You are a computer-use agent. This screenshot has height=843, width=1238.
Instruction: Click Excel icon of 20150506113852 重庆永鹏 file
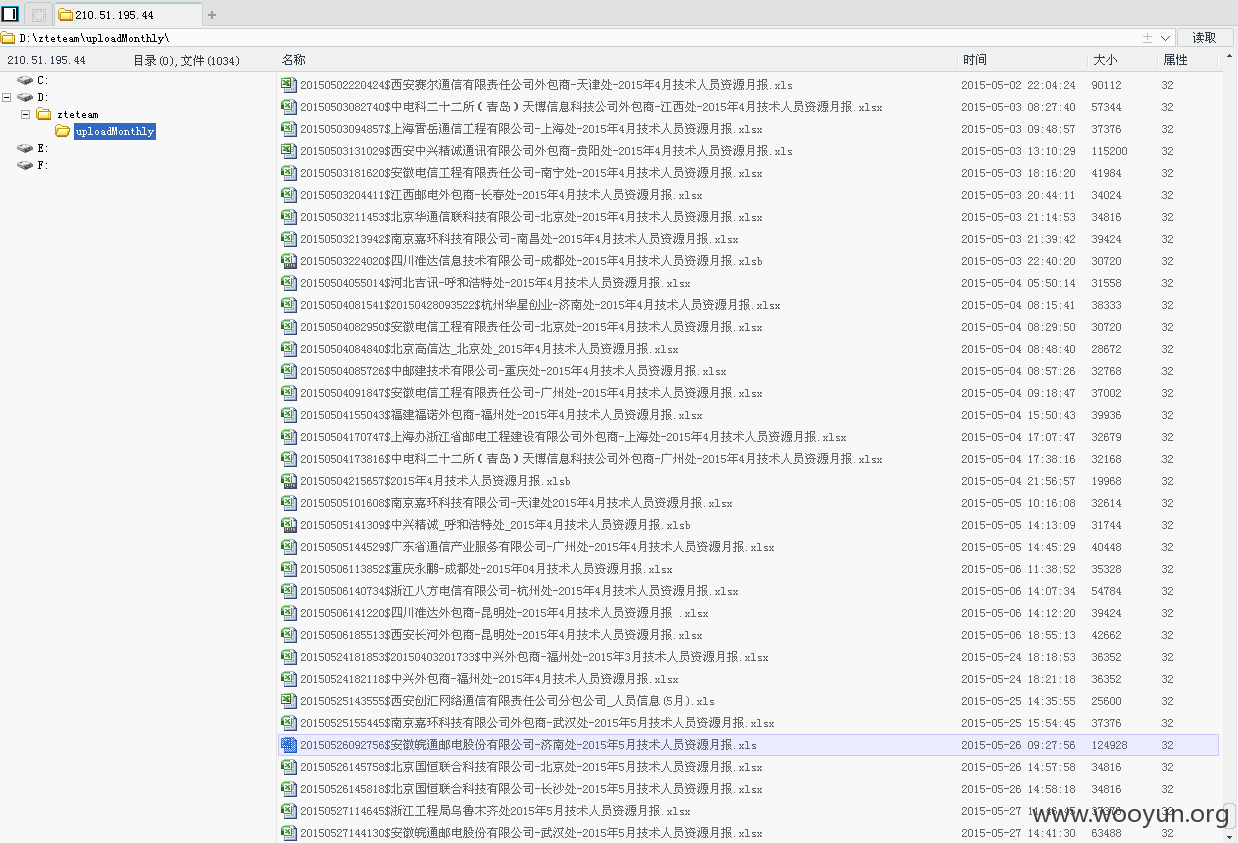(289, 569)
